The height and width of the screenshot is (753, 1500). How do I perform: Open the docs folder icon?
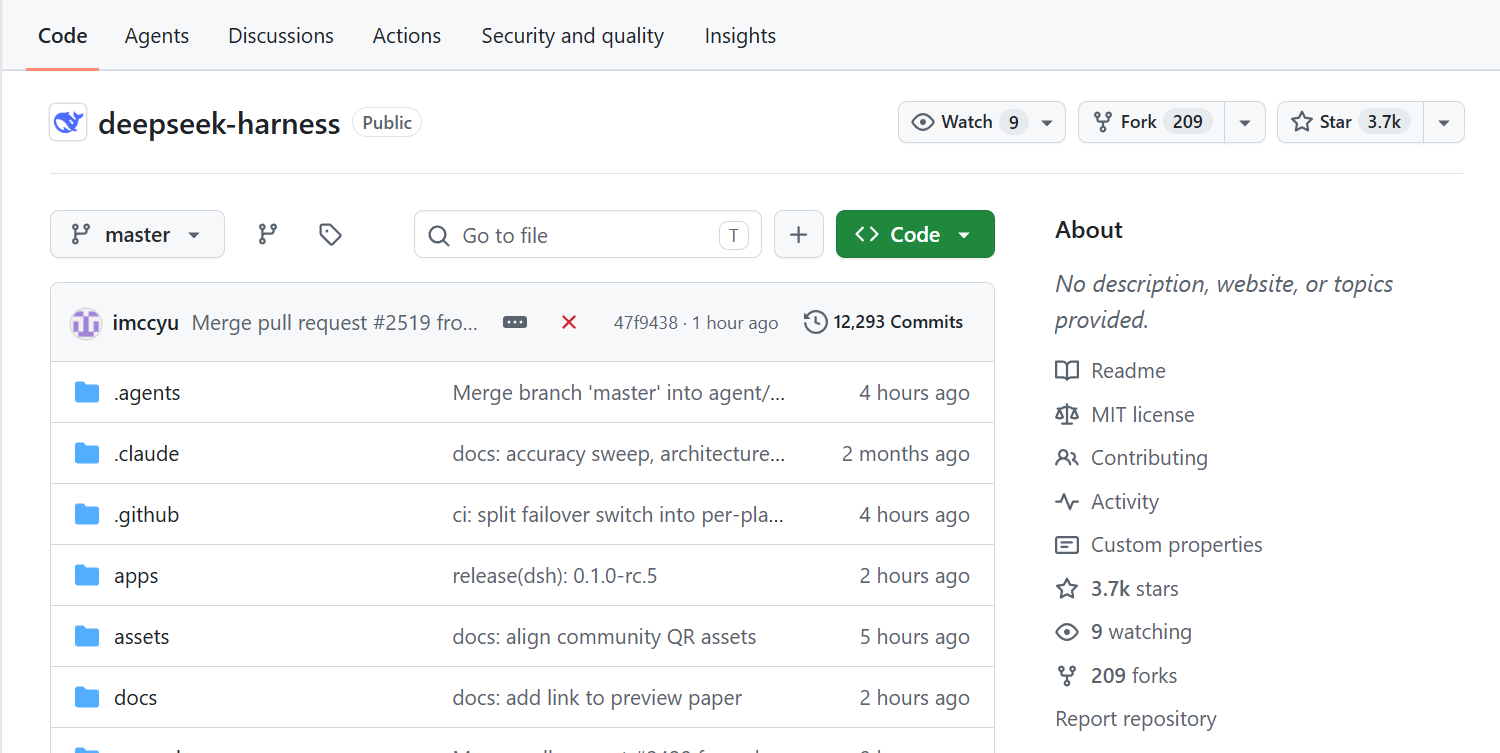87,697
